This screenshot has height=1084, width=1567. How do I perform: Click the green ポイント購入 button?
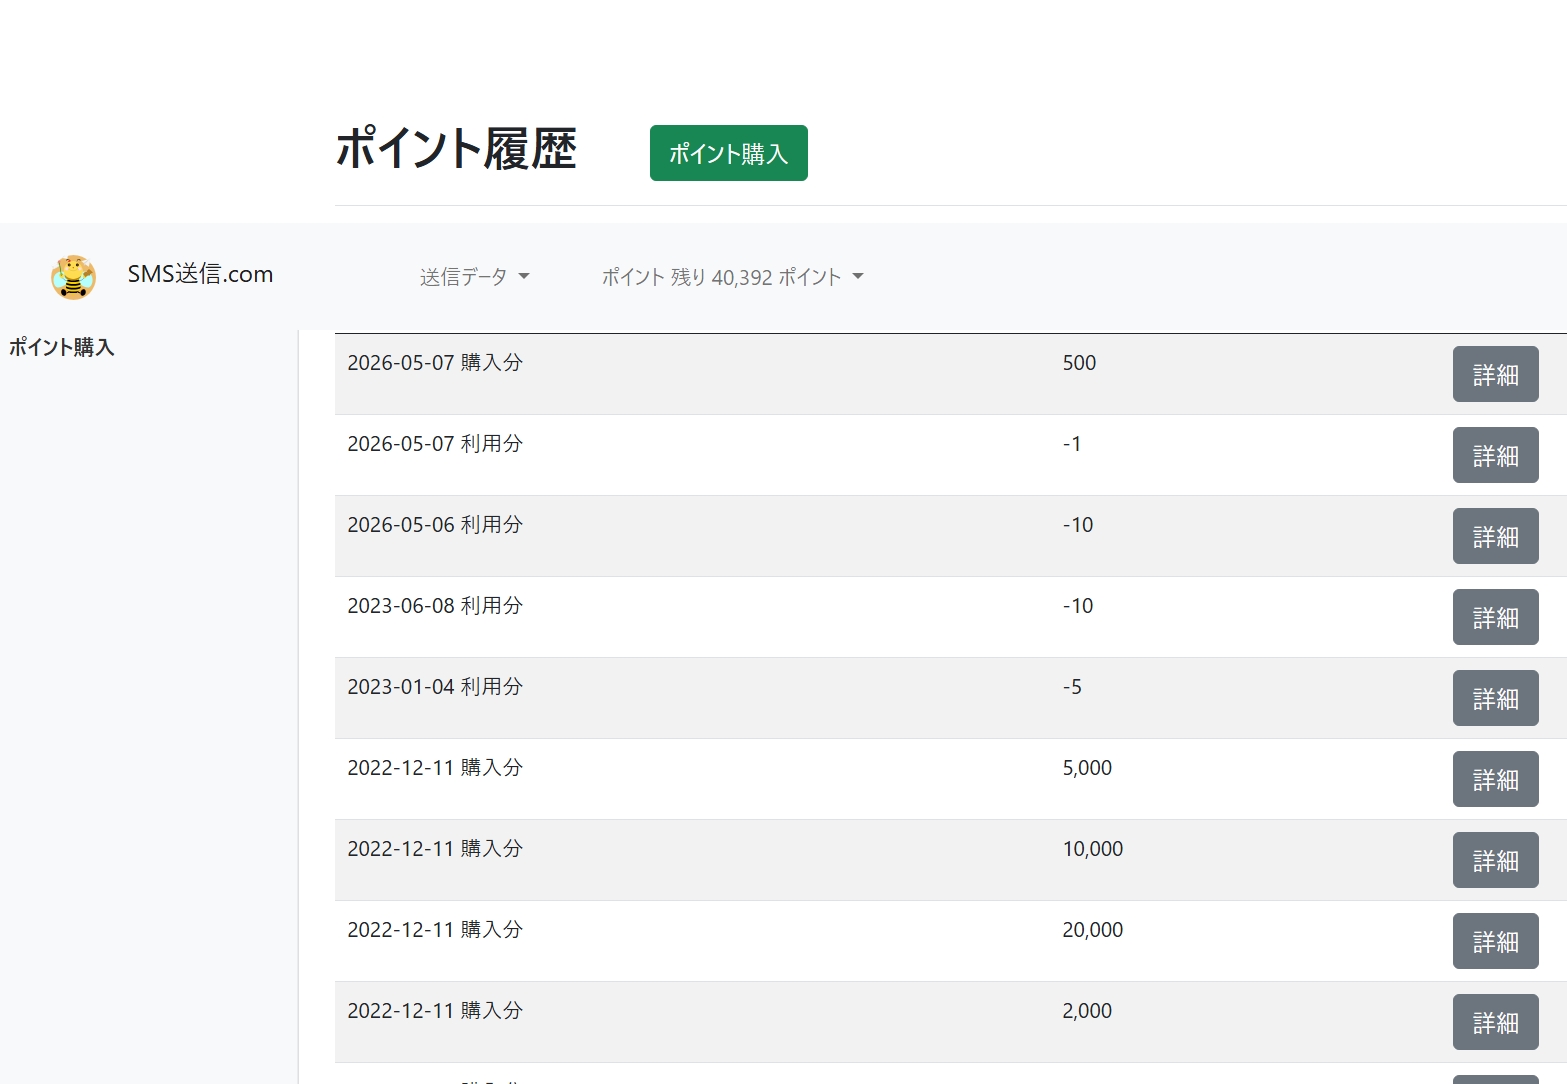pyautogui.click(x=728, y=153)
